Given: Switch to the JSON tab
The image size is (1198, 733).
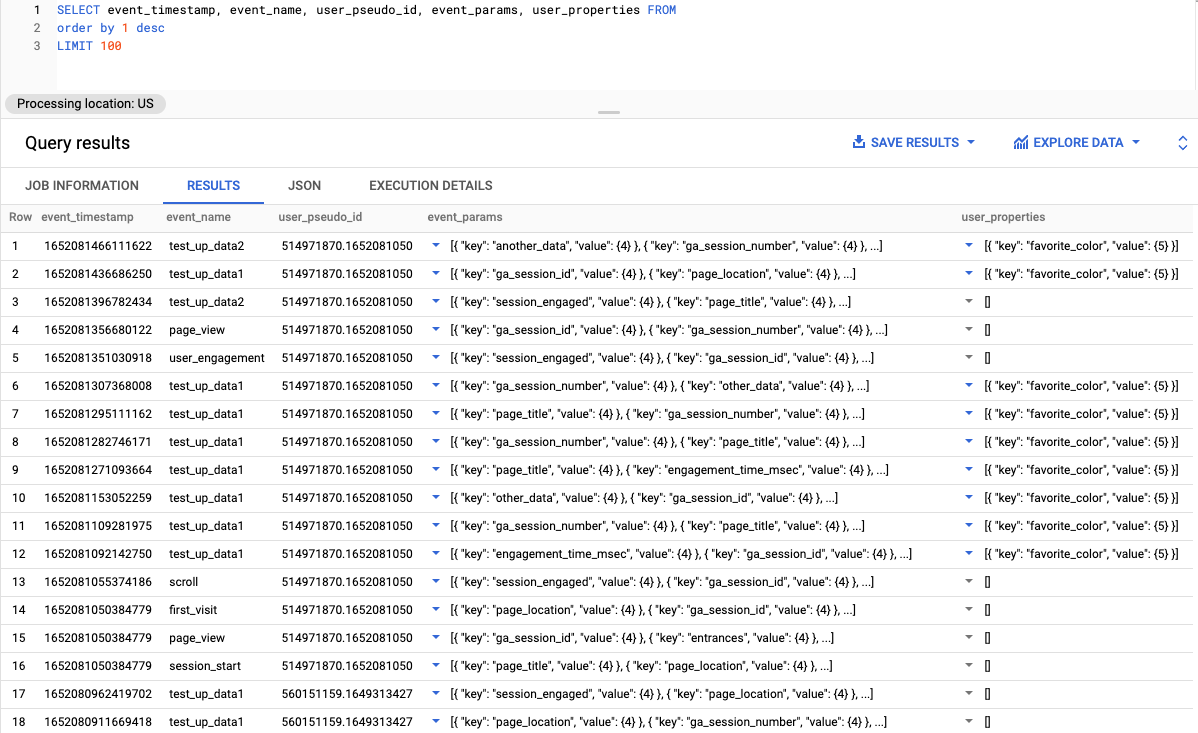Looking at the screenshot, I should pos(304,185).
